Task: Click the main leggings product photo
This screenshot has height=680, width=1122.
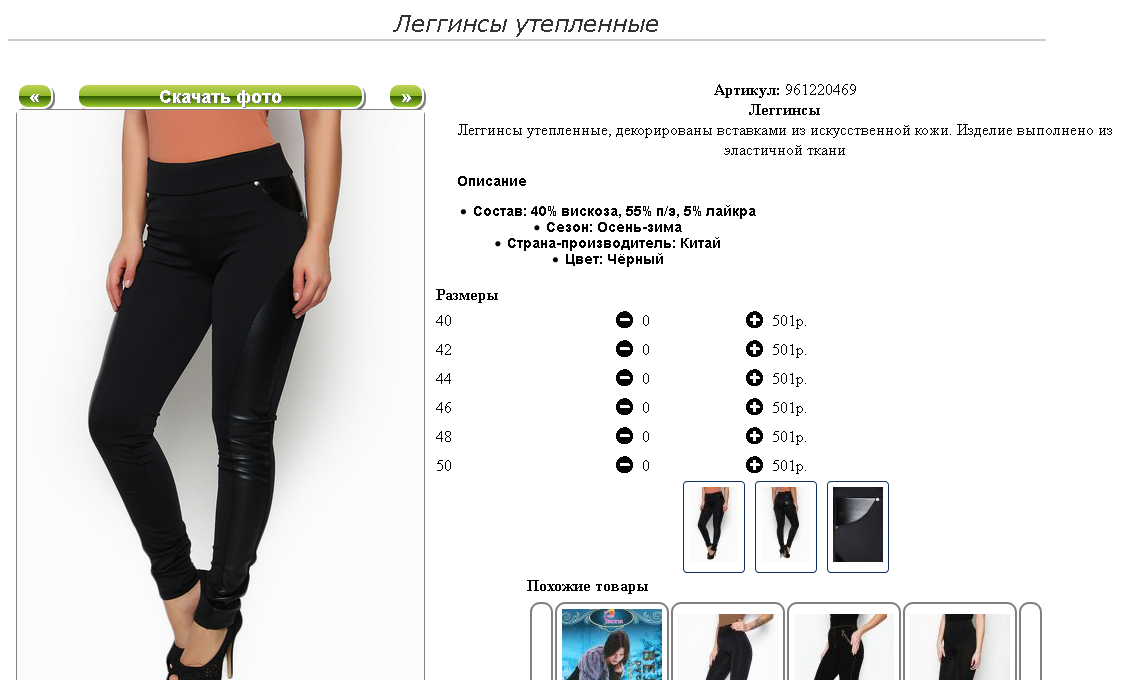Action: (x=220, y=395)
